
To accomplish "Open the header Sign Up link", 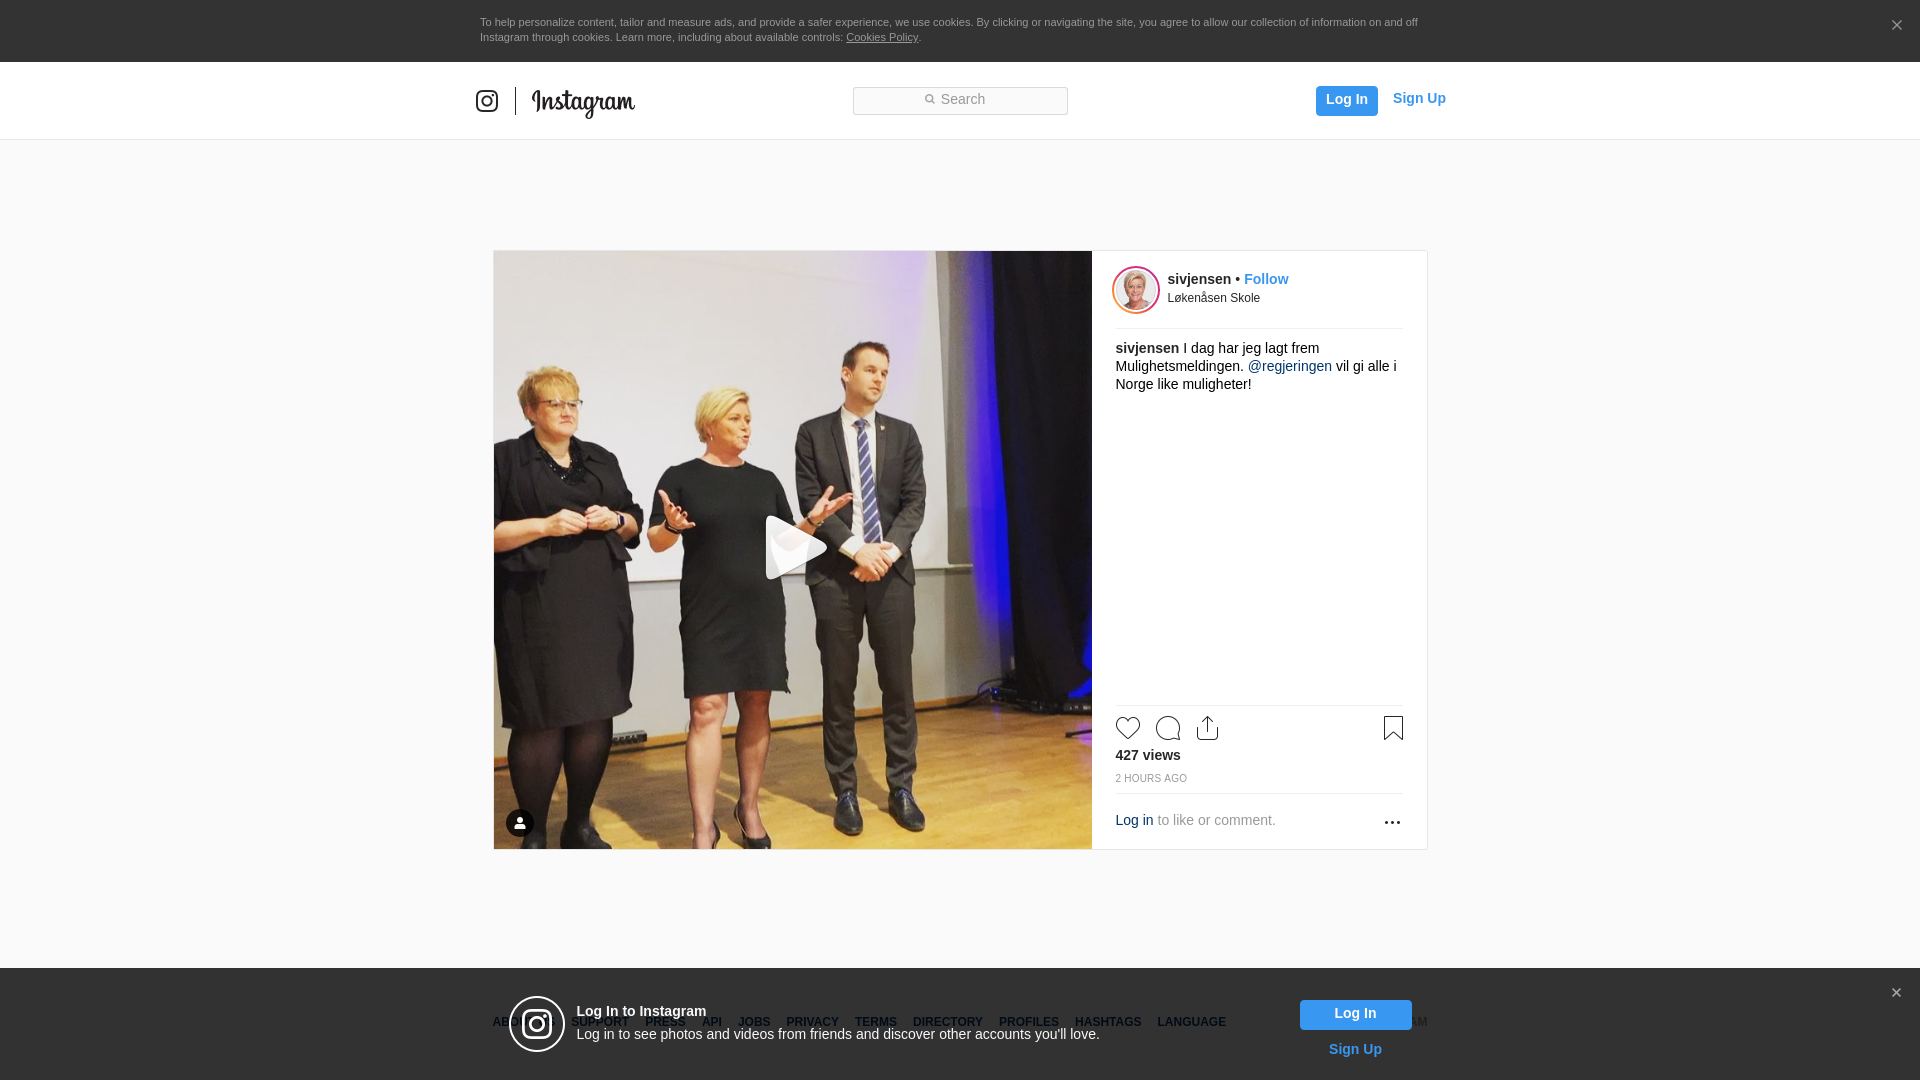I will pyautogui.click(x=1419, y=98).
